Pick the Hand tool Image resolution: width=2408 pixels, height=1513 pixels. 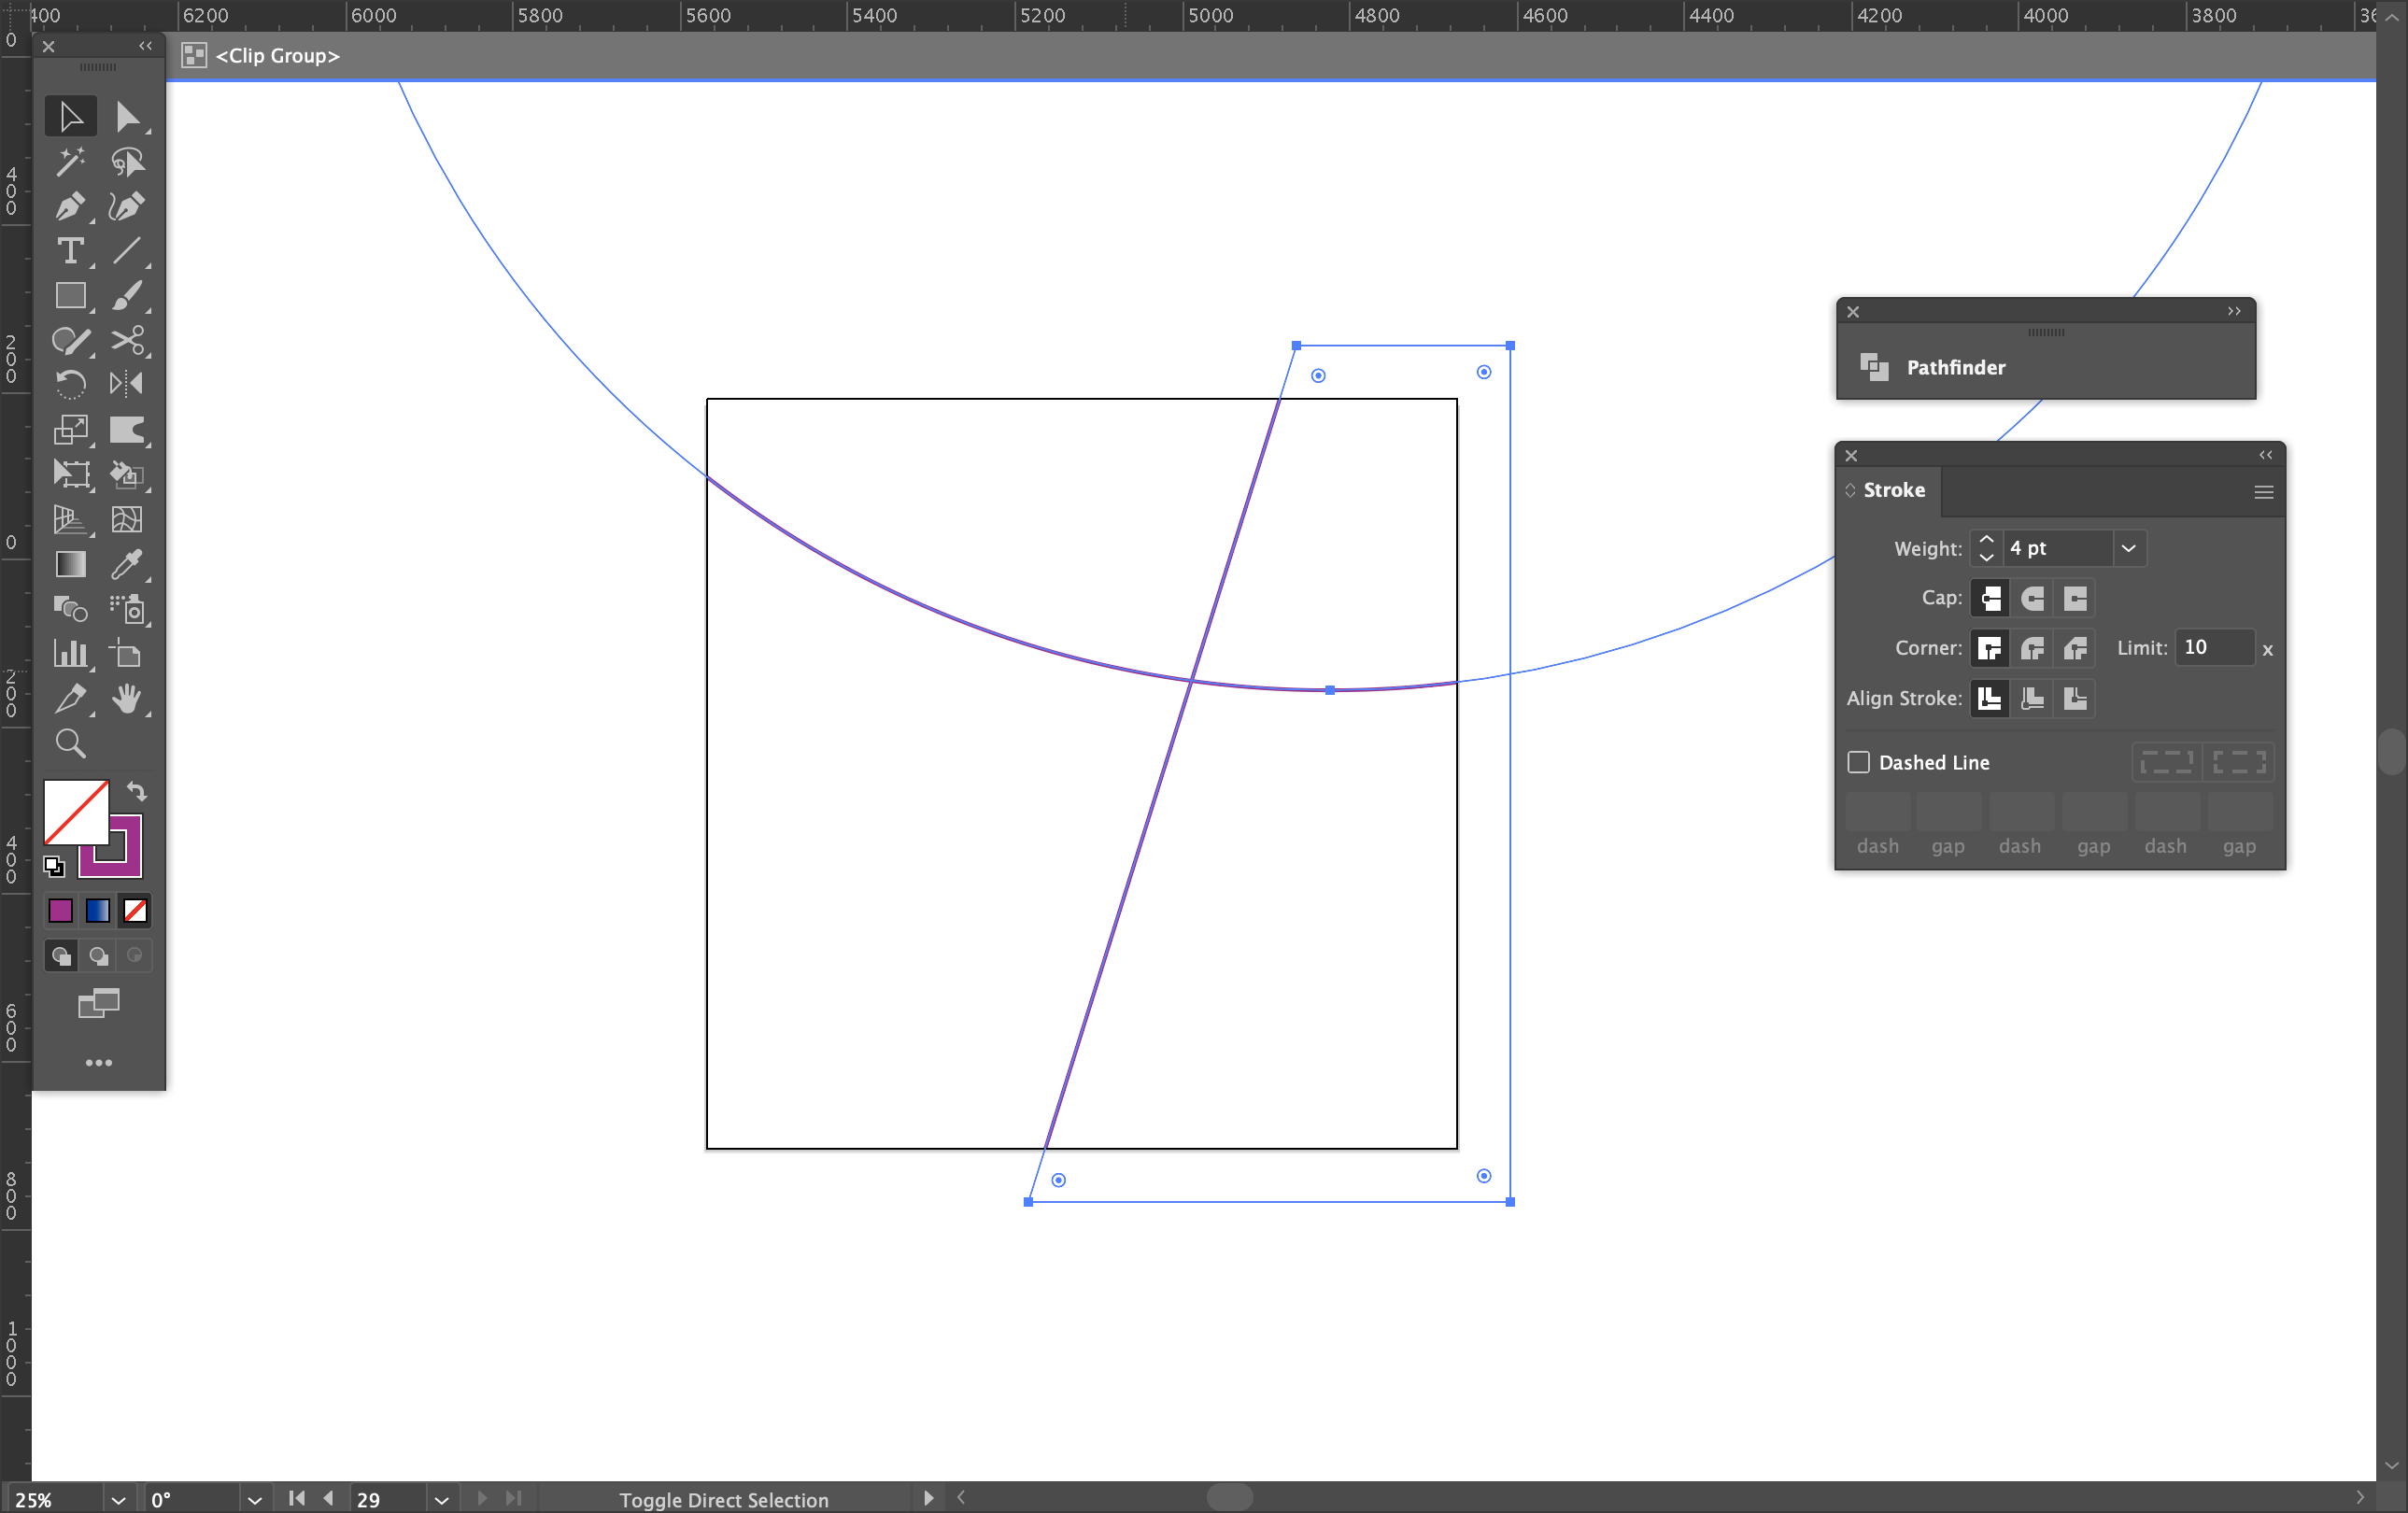pos(127,698)
